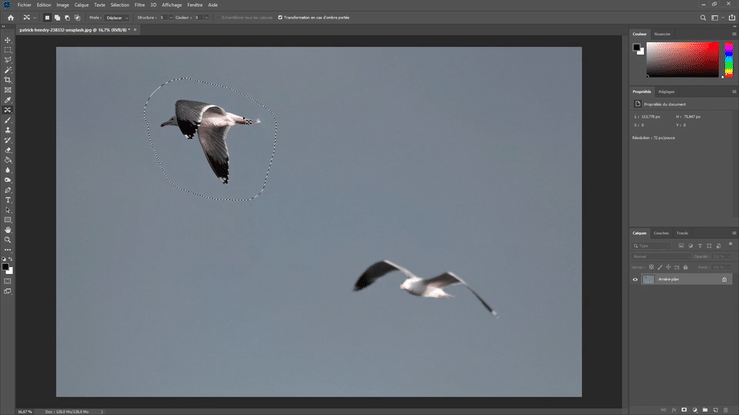Select the Magic Wand tool
The height and width of the screenshot is (415, 739).
8,70
